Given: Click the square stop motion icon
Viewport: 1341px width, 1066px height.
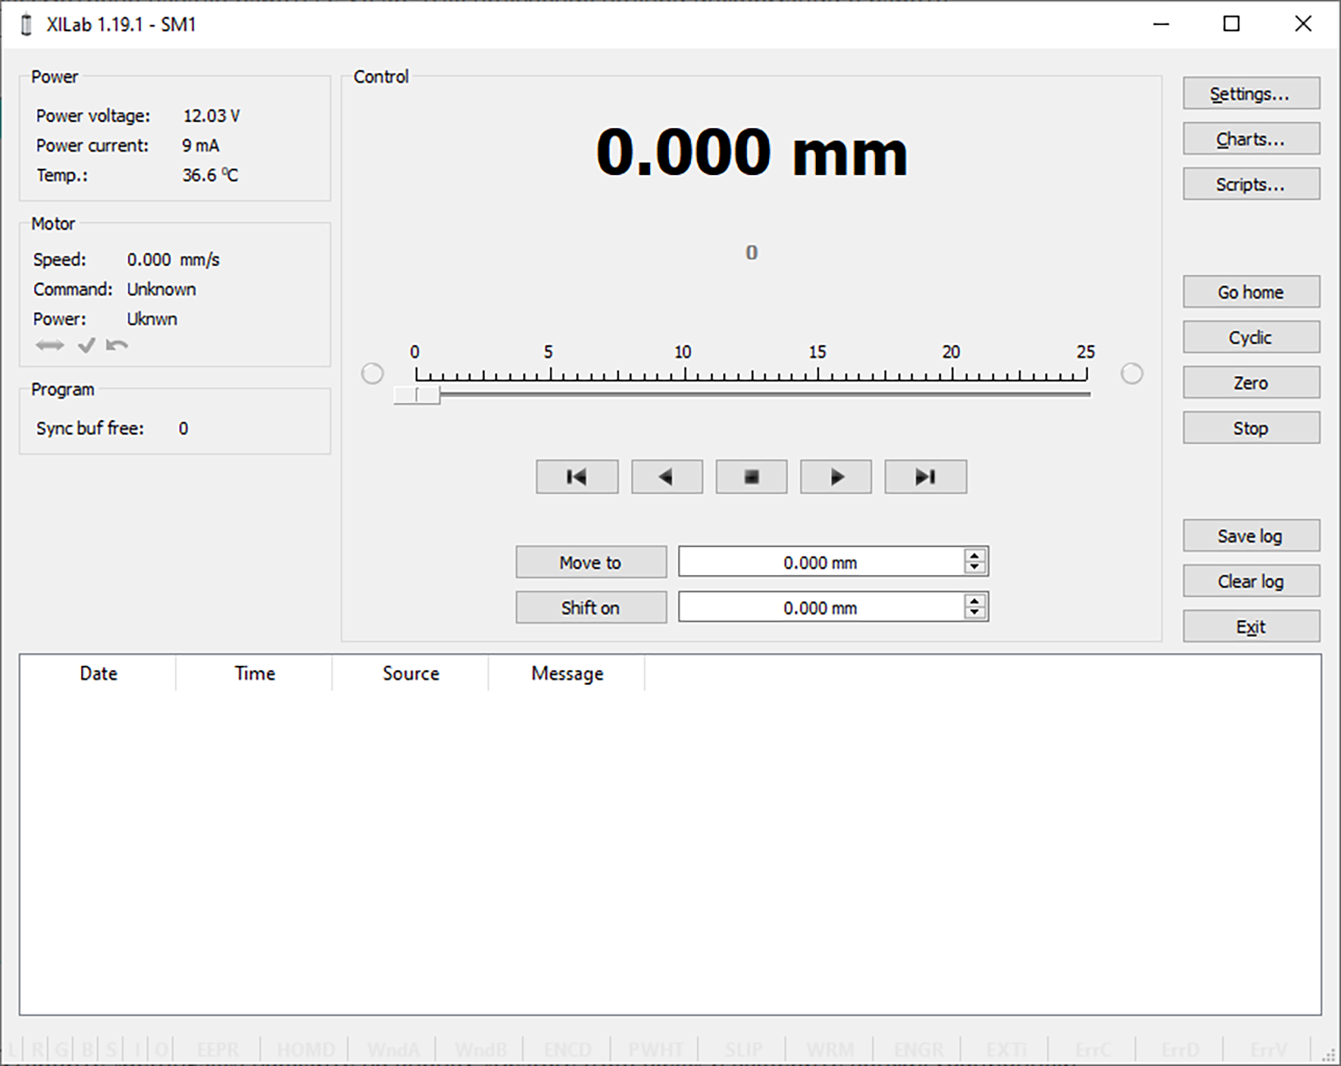Looking at the screenshot, I should pos(751,477).
